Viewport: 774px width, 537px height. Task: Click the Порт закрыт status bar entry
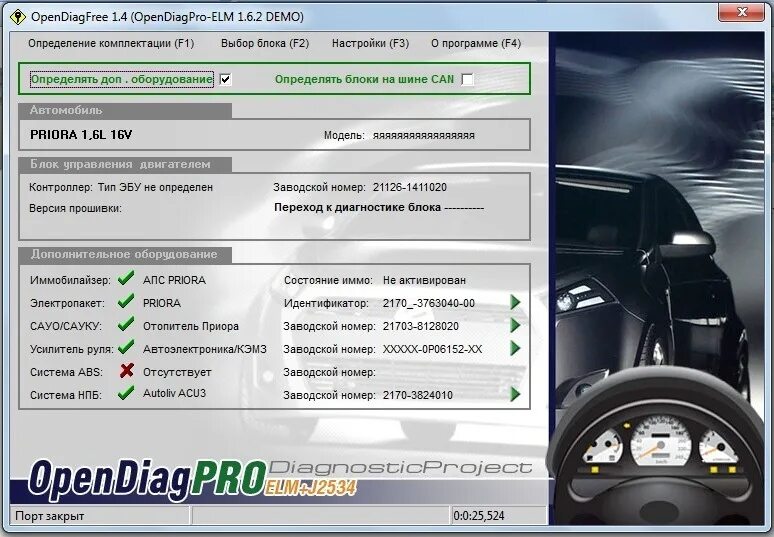click(49, 516)
